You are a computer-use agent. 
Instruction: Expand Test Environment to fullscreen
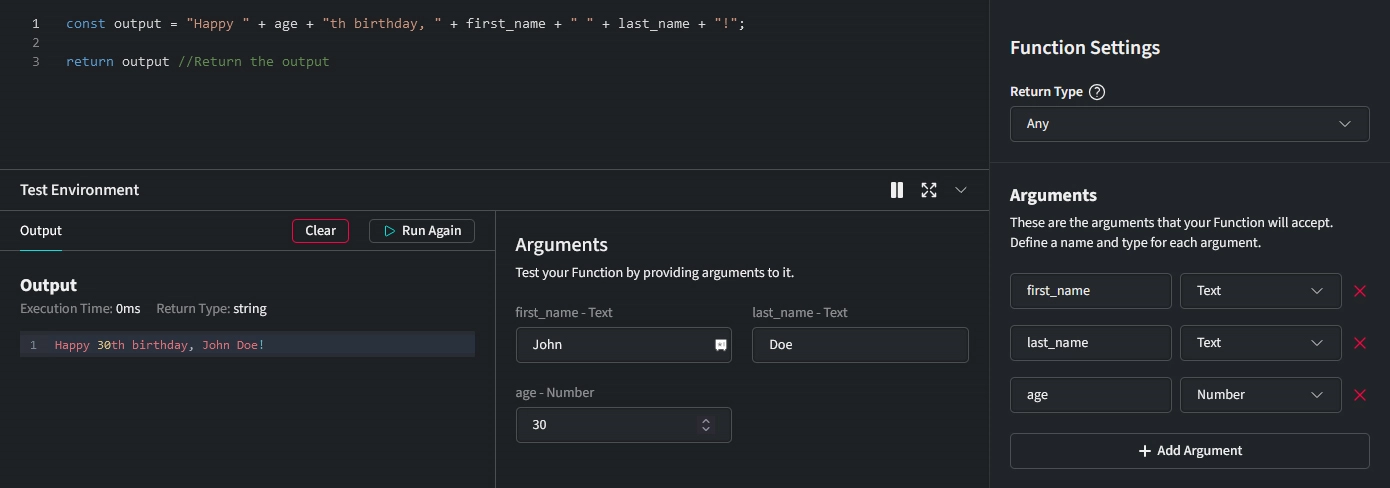pos(929,190)
